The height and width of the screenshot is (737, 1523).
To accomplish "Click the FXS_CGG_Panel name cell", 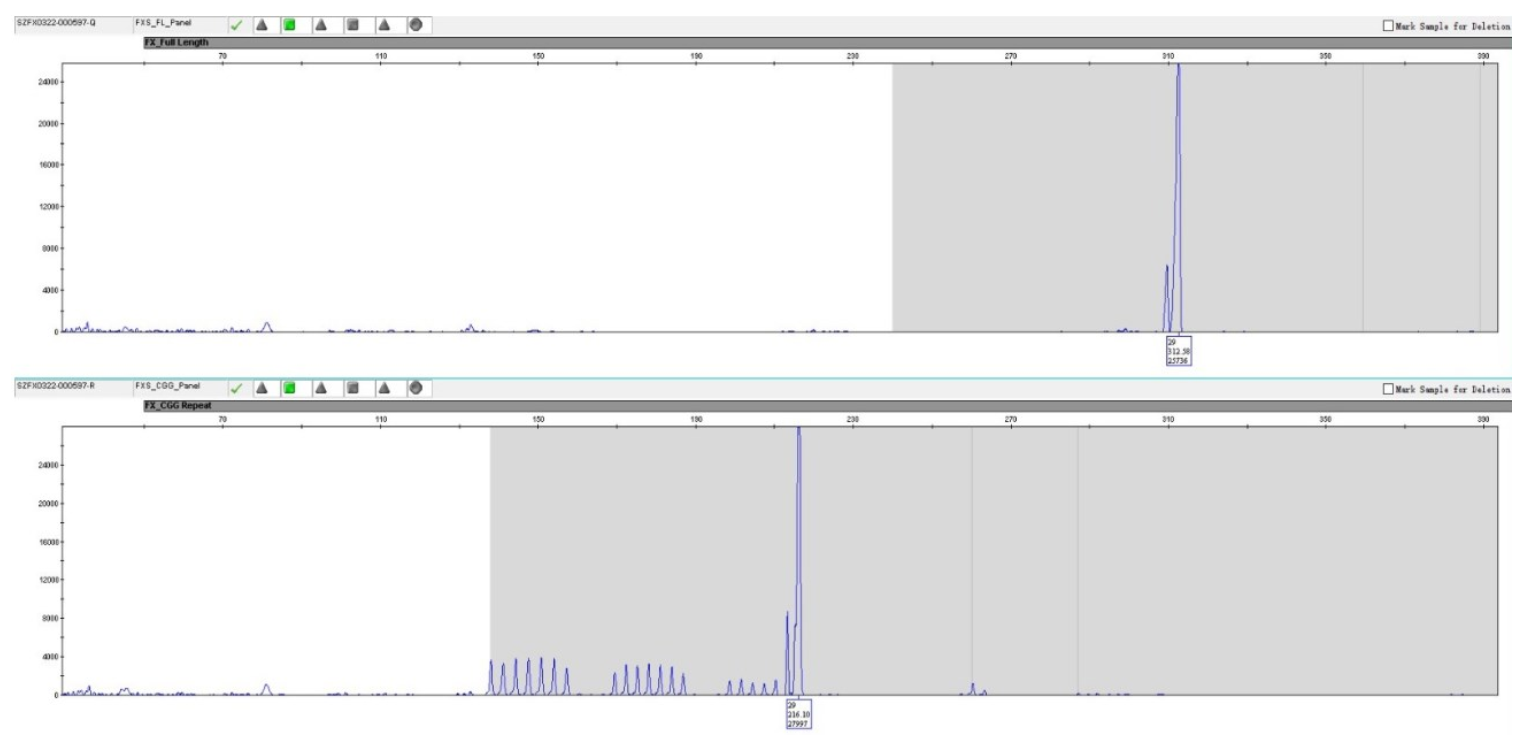I will (165, 384).
